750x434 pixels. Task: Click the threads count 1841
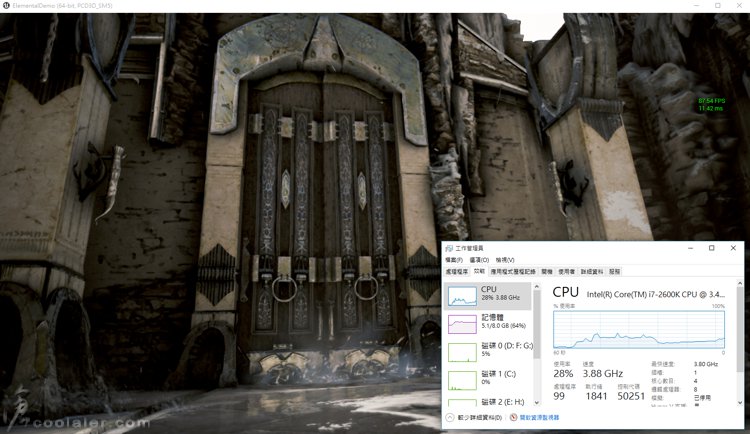point(596,396)
